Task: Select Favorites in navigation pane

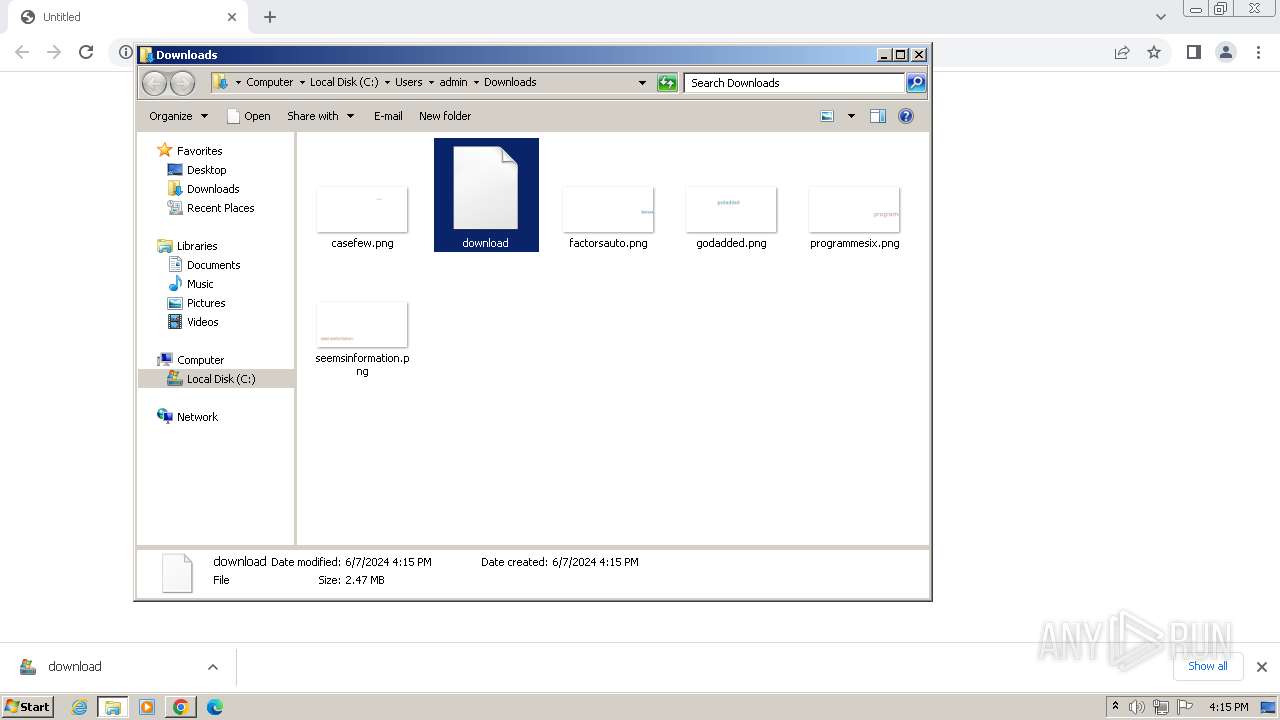Action: (199, 151)
